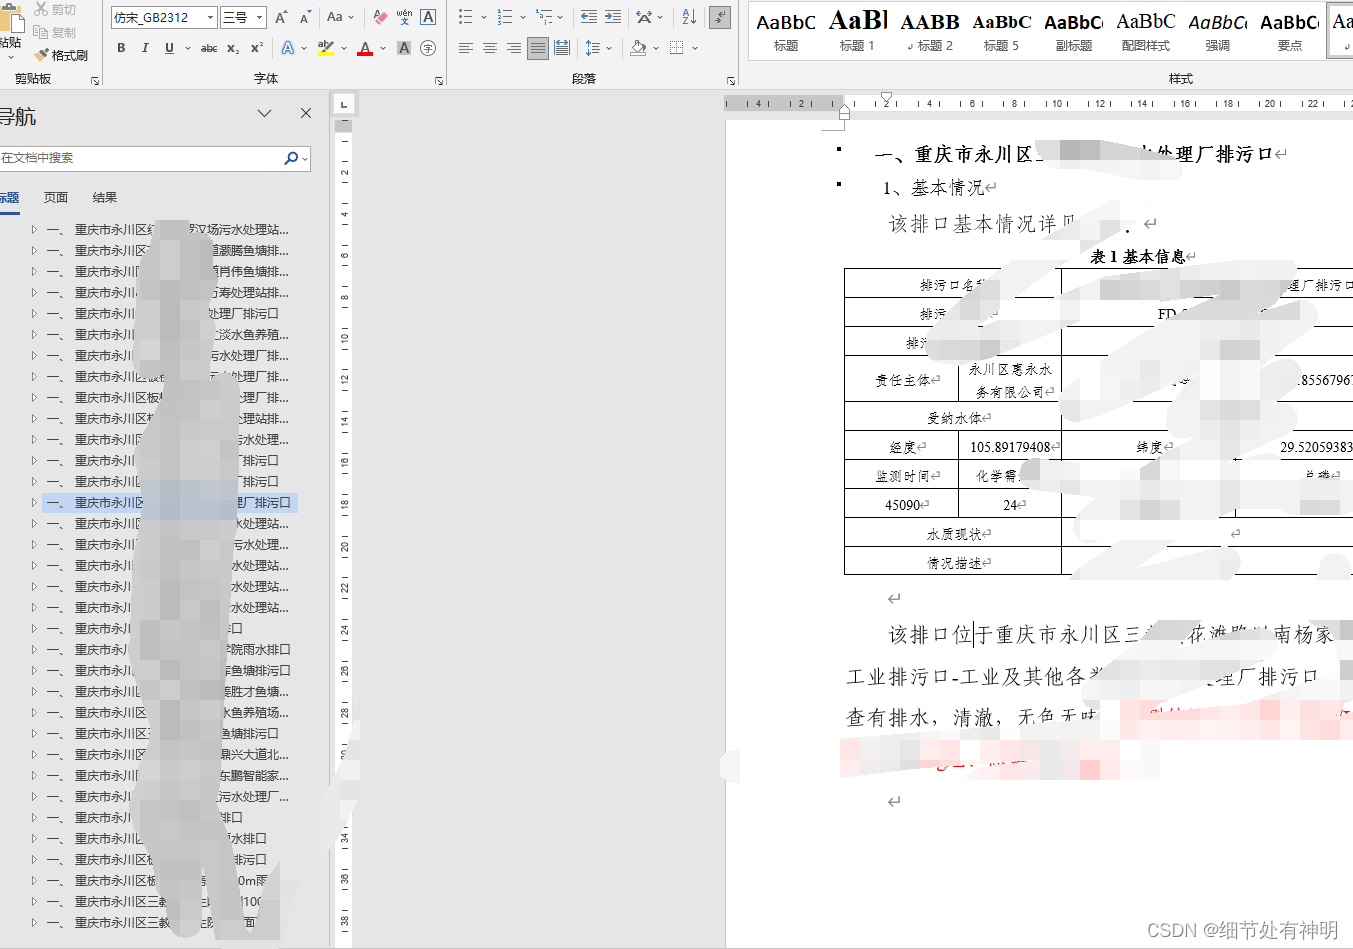
Task: Click the numbered list icon
Action: tap(505, 17)
